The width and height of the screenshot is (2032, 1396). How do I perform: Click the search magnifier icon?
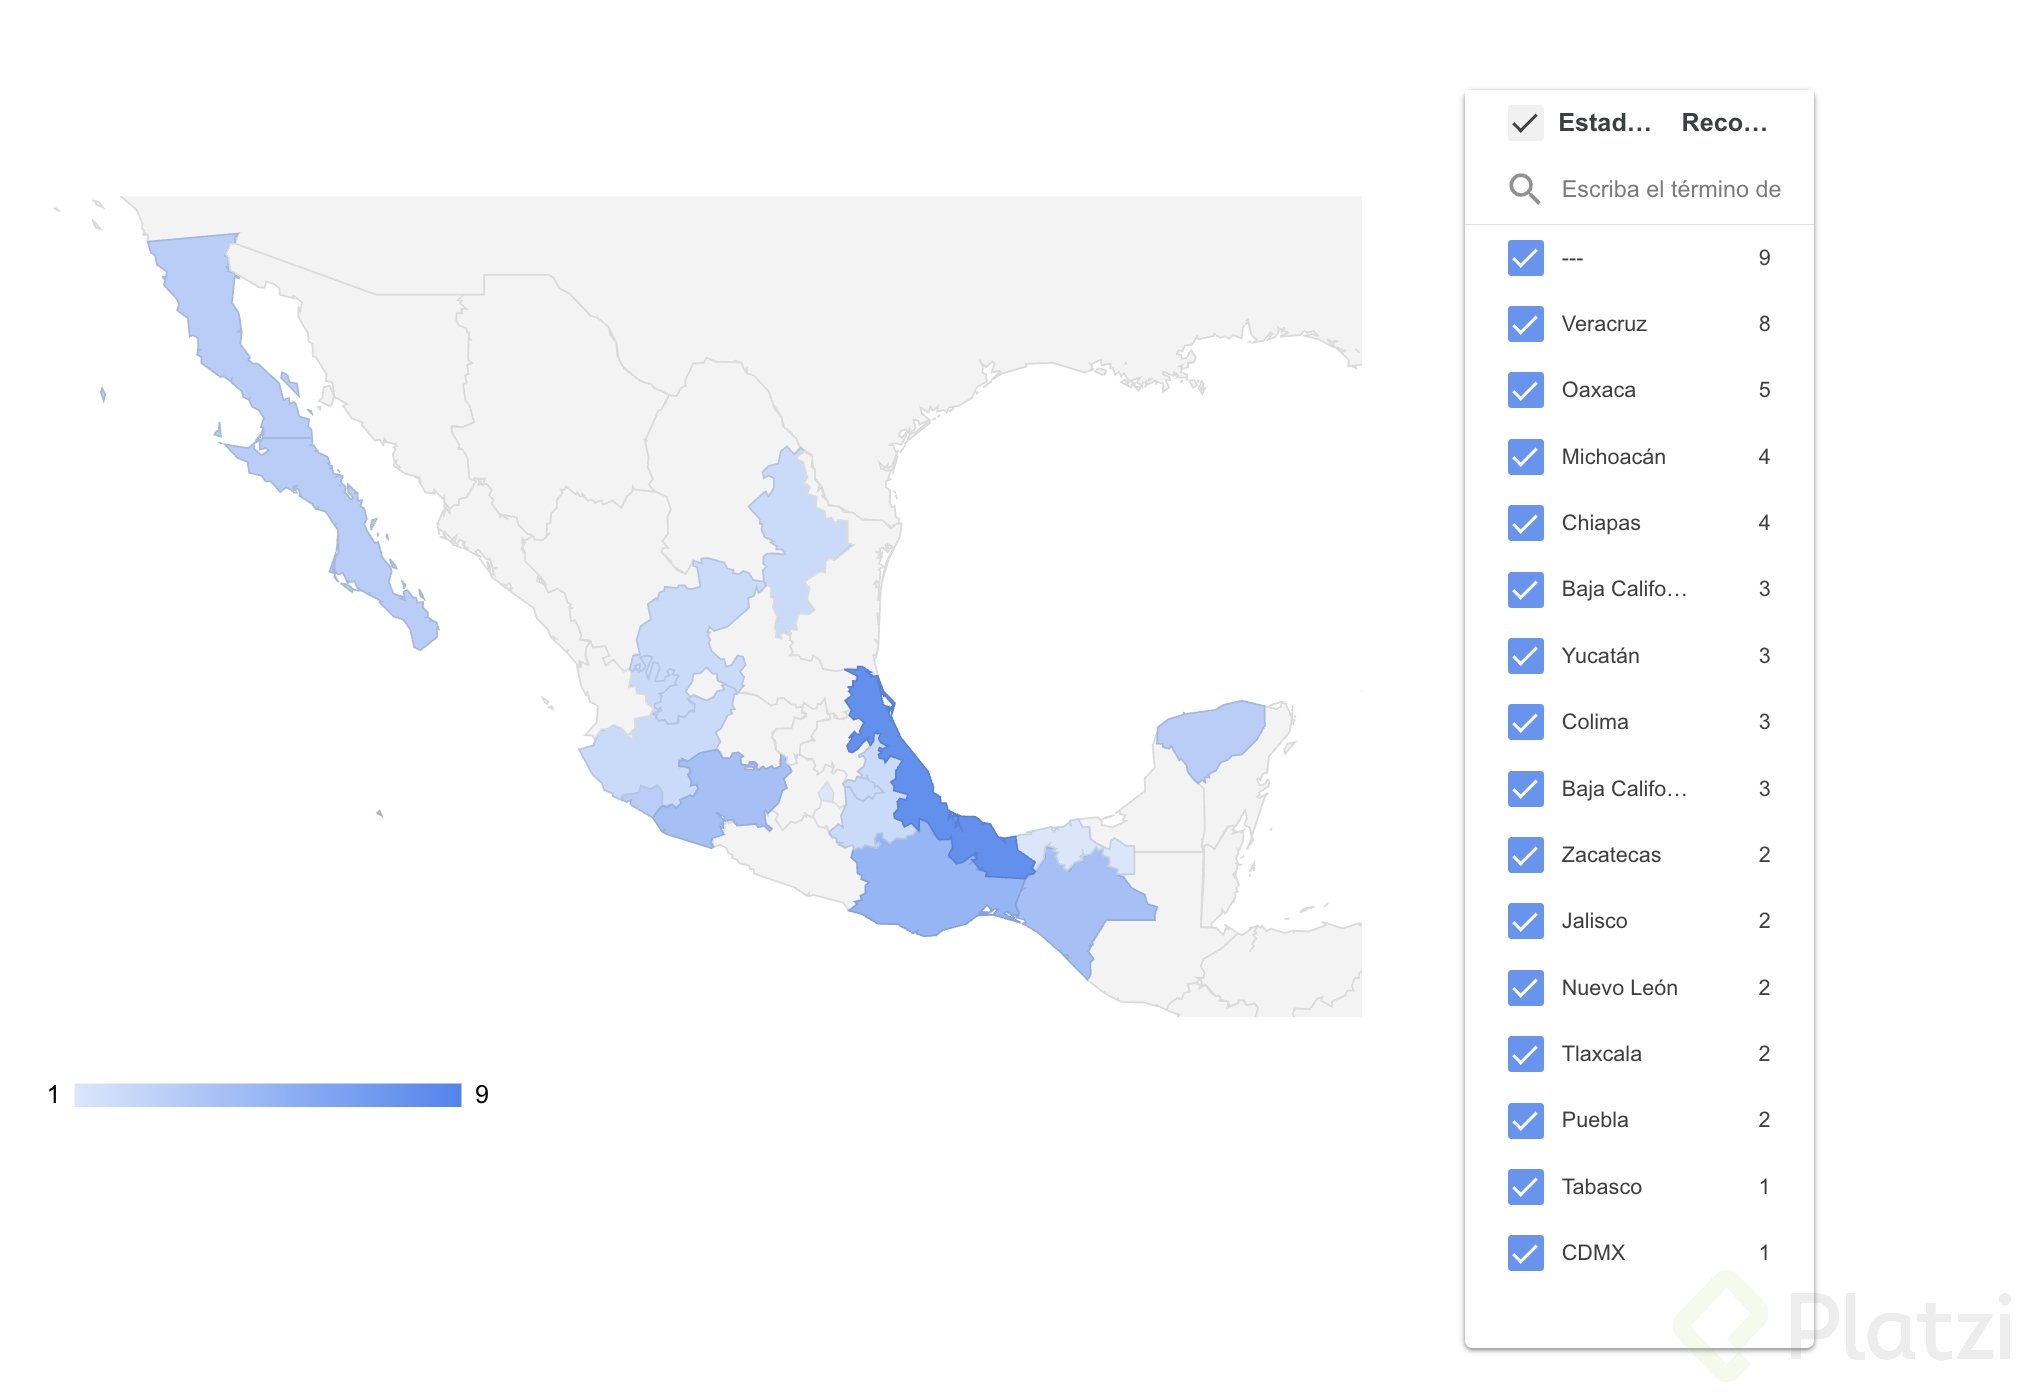coord(1524,189)
